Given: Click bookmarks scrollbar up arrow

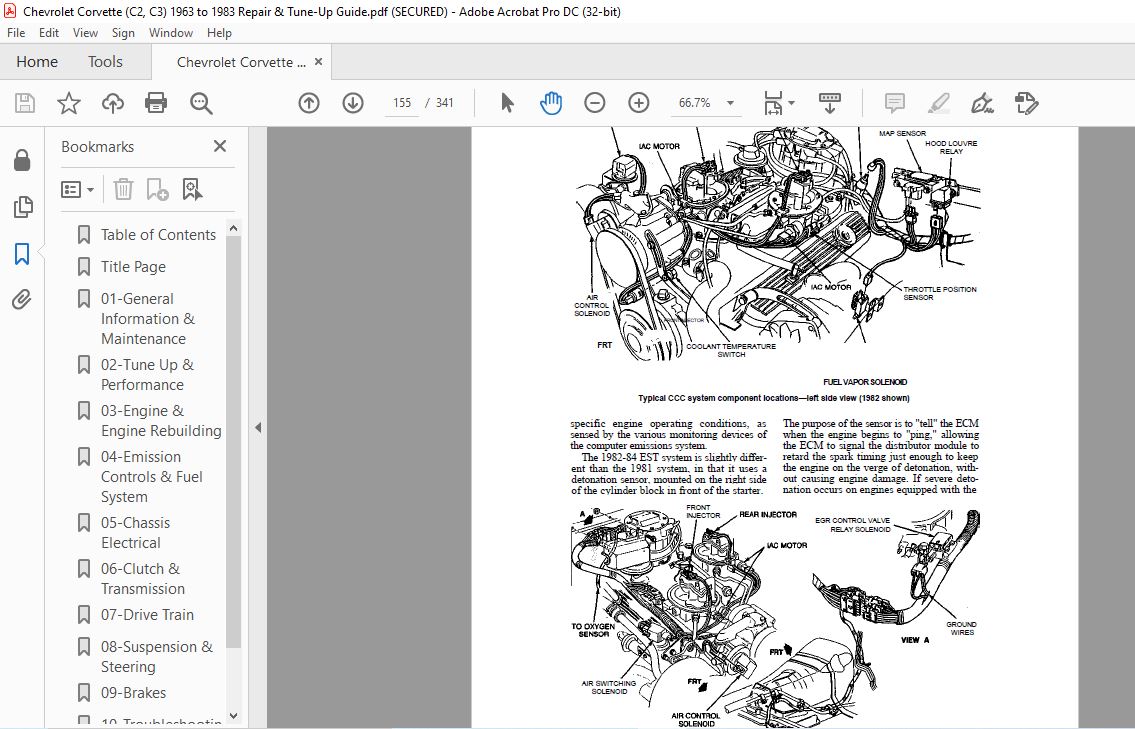Looking at the screenshot, I should coord(233,229).
